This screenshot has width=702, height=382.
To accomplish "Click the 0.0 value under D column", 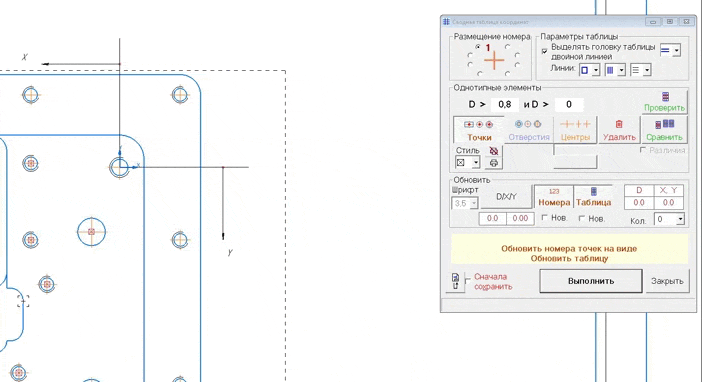I will tap(639, 202).
